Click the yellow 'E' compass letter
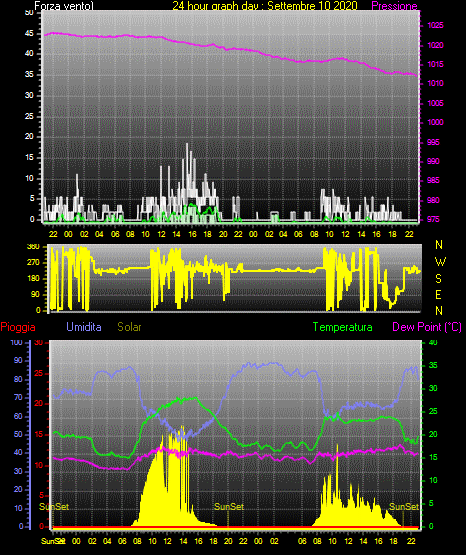The image size is (466, 555). 438,294
